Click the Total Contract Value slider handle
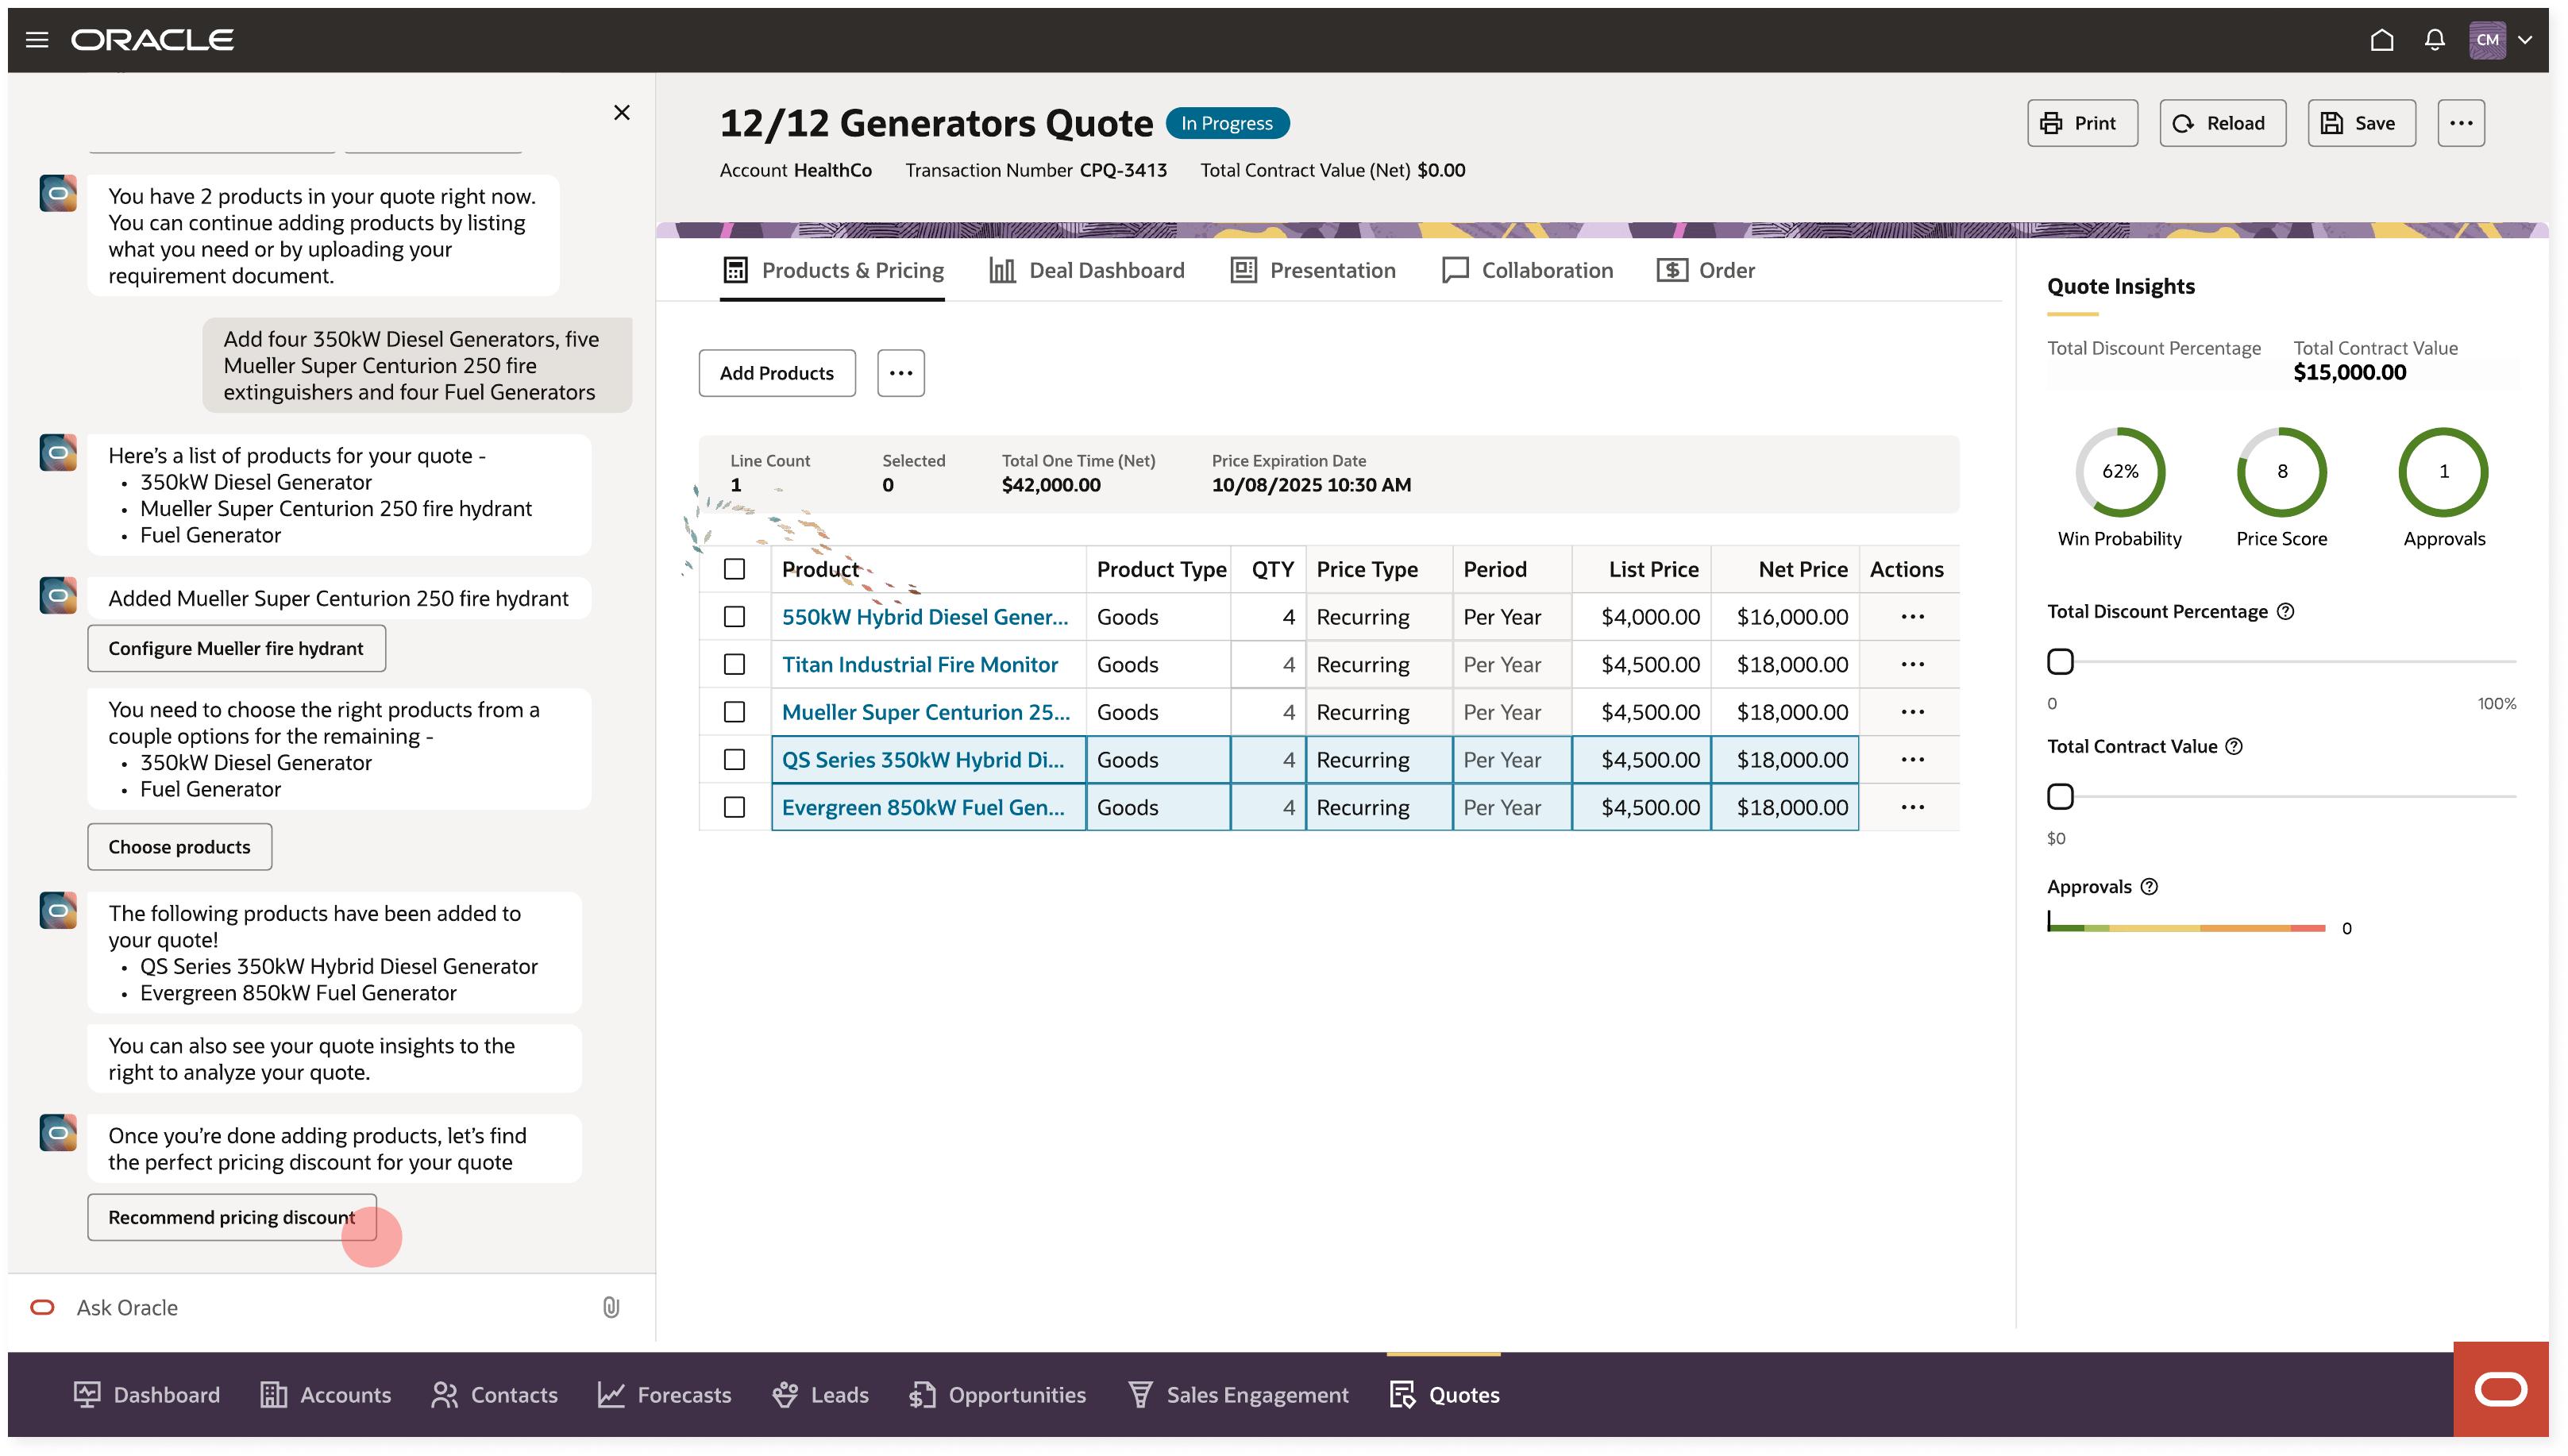Screen dimensions: 2568x1456 [x=2060, y=797]
